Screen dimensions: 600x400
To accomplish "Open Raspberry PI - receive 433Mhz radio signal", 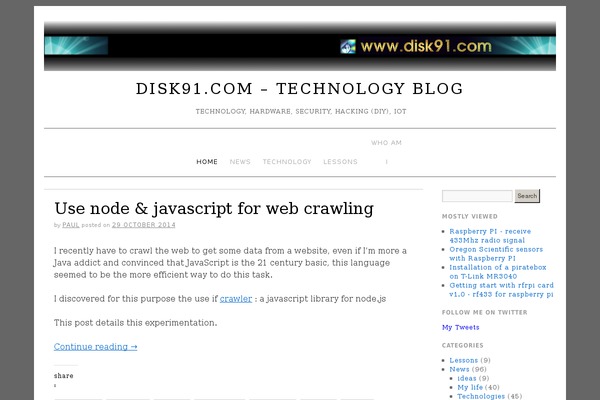I will pyautogui.click(x=490, y=236).
